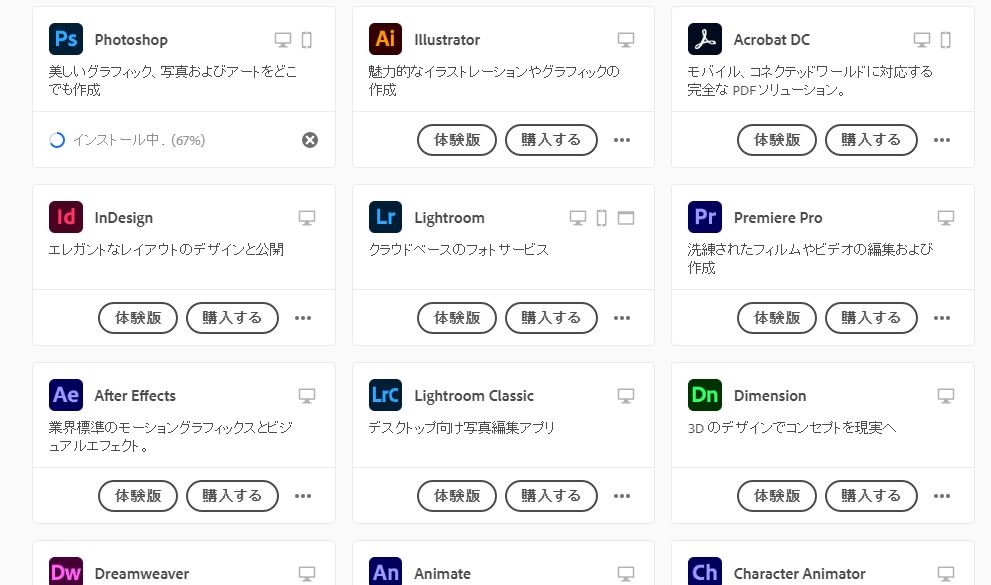Buy Premiere Pro using the 購入する button
991x585 pixels.
(871, 318)
